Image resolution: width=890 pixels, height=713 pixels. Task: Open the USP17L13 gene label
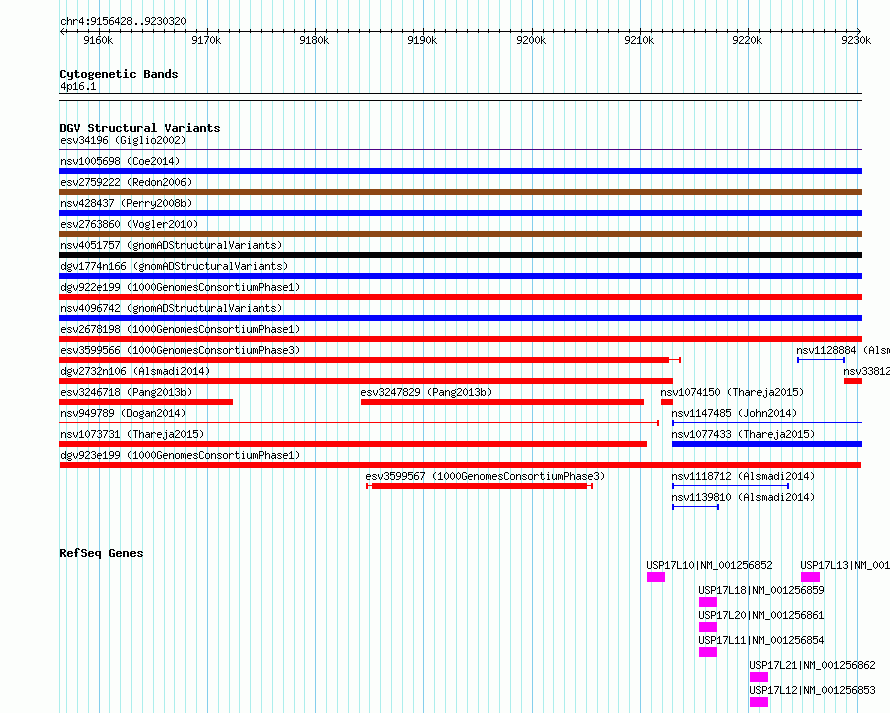click(x=845, y=565)
